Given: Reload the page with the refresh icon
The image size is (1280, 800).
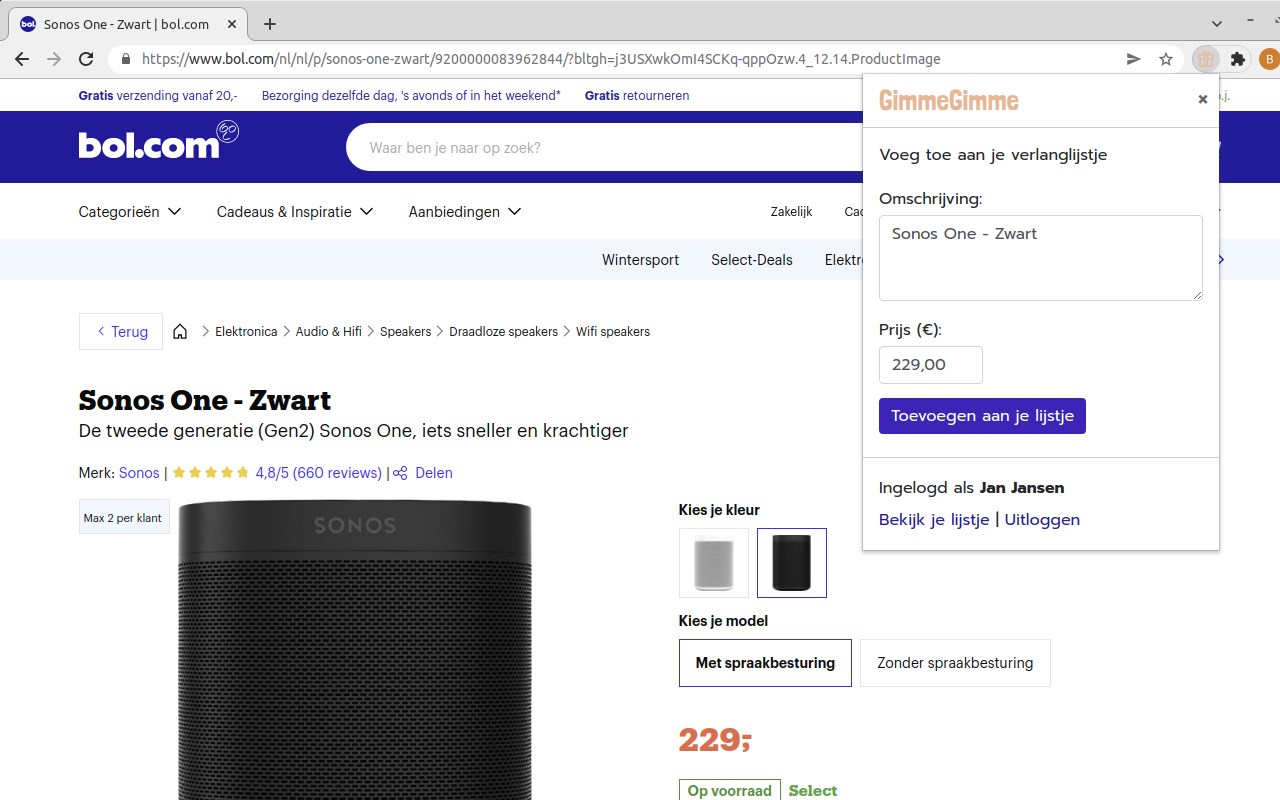Looking at the screenshot, I should point(86,59).
